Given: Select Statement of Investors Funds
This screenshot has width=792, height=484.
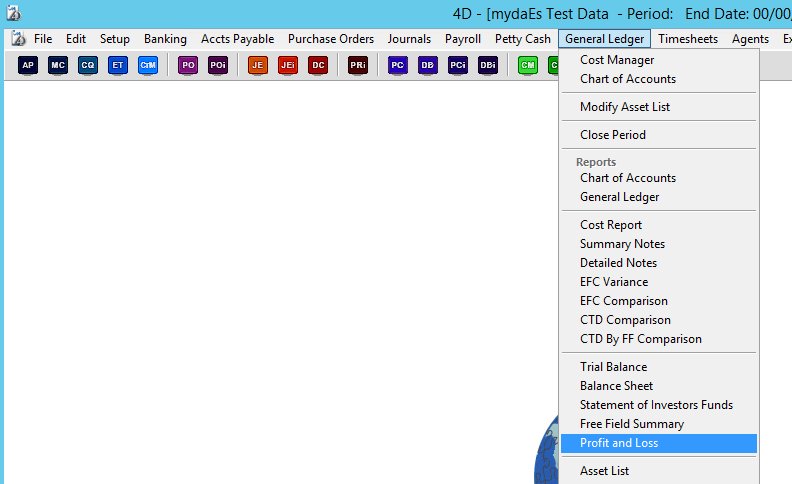Looking at the screenshot, I should coord(659,405).
